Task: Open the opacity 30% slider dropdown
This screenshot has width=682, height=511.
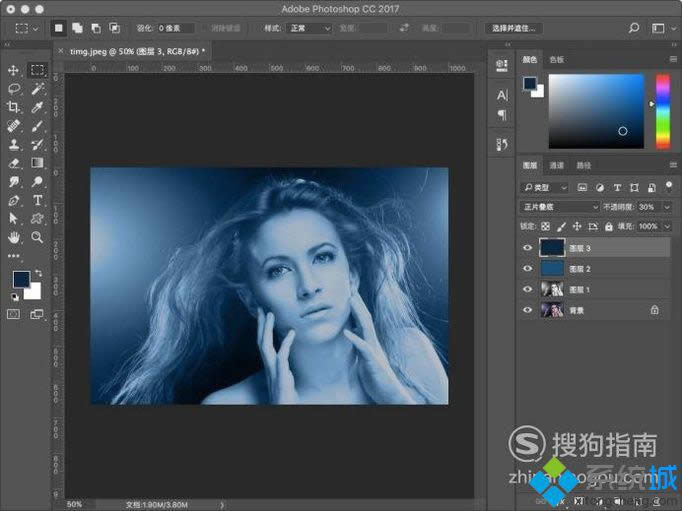Action: (667, 207)
